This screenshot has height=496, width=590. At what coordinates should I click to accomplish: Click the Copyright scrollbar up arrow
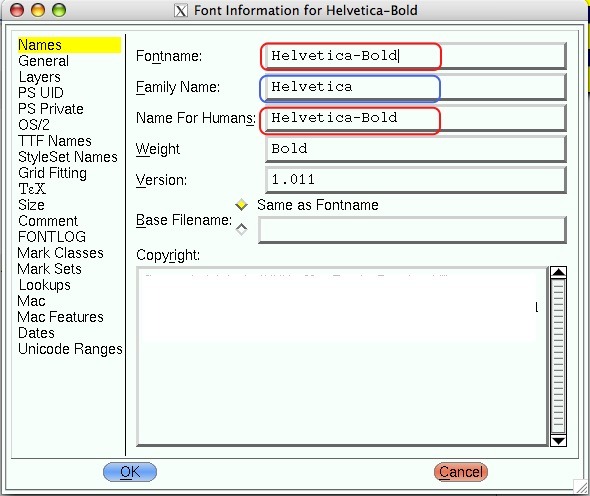click(x=558, y=272)
